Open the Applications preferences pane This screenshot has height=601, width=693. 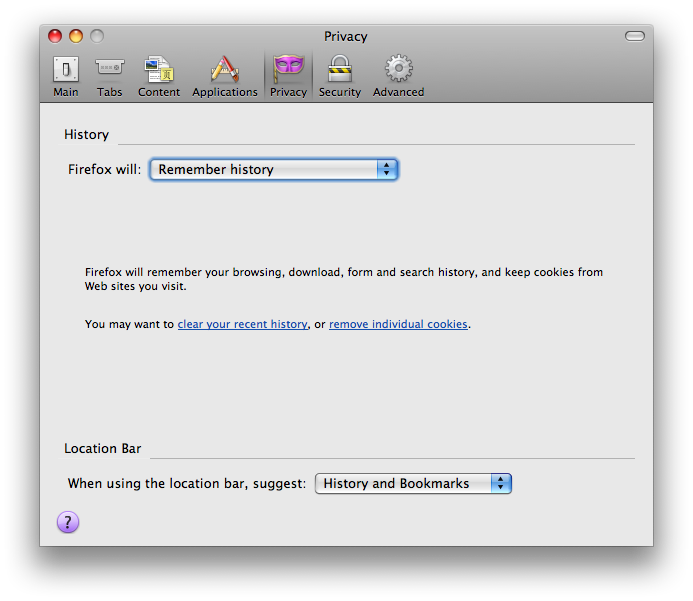coord(225,76)
